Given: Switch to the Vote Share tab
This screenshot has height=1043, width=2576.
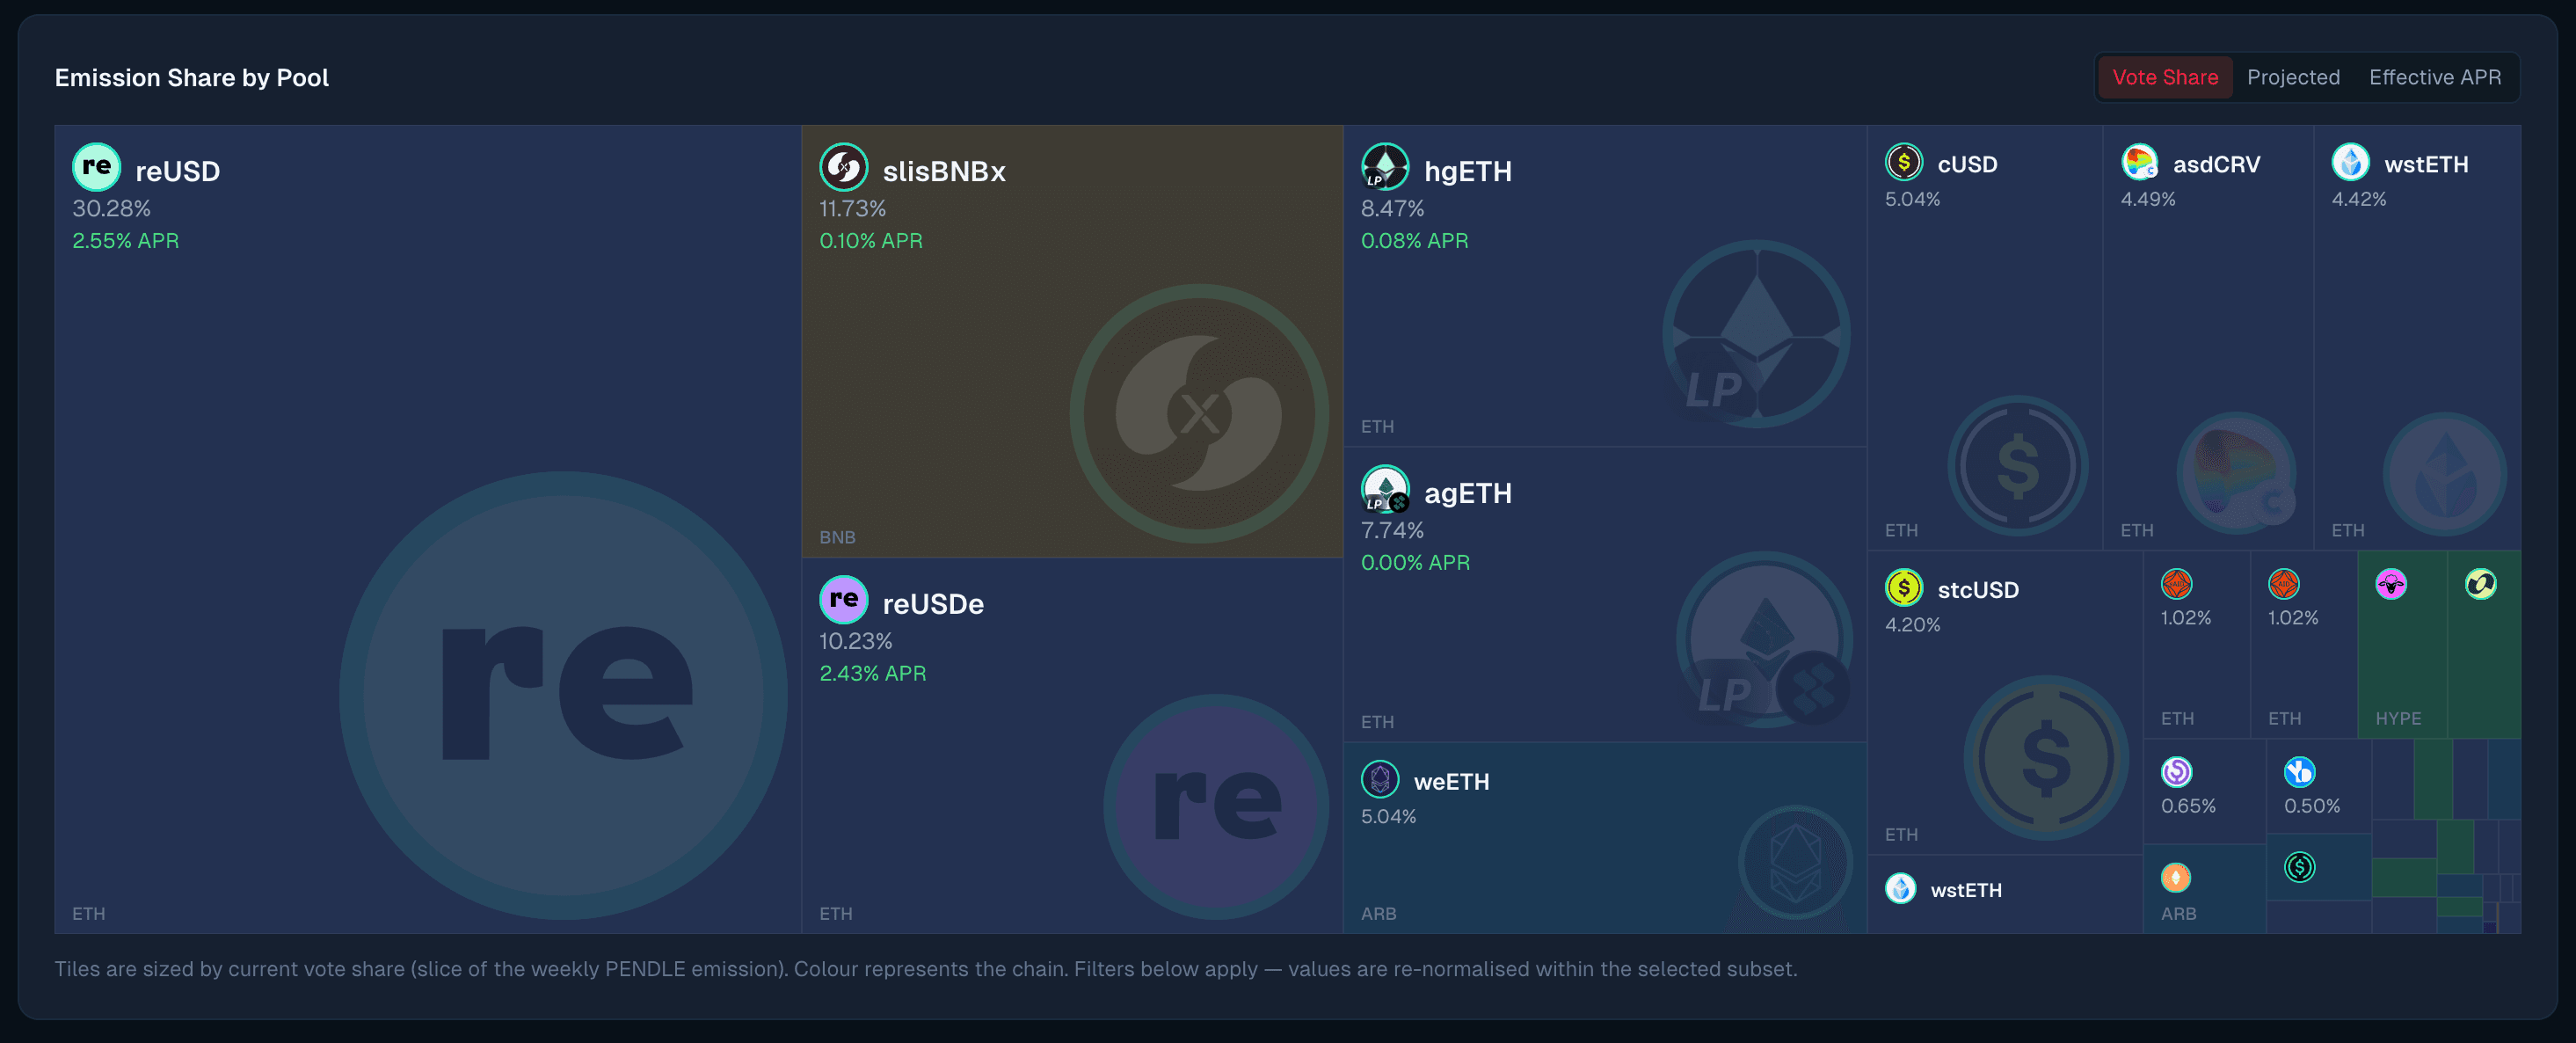Looking at the screenshot, I should 2165,77.
